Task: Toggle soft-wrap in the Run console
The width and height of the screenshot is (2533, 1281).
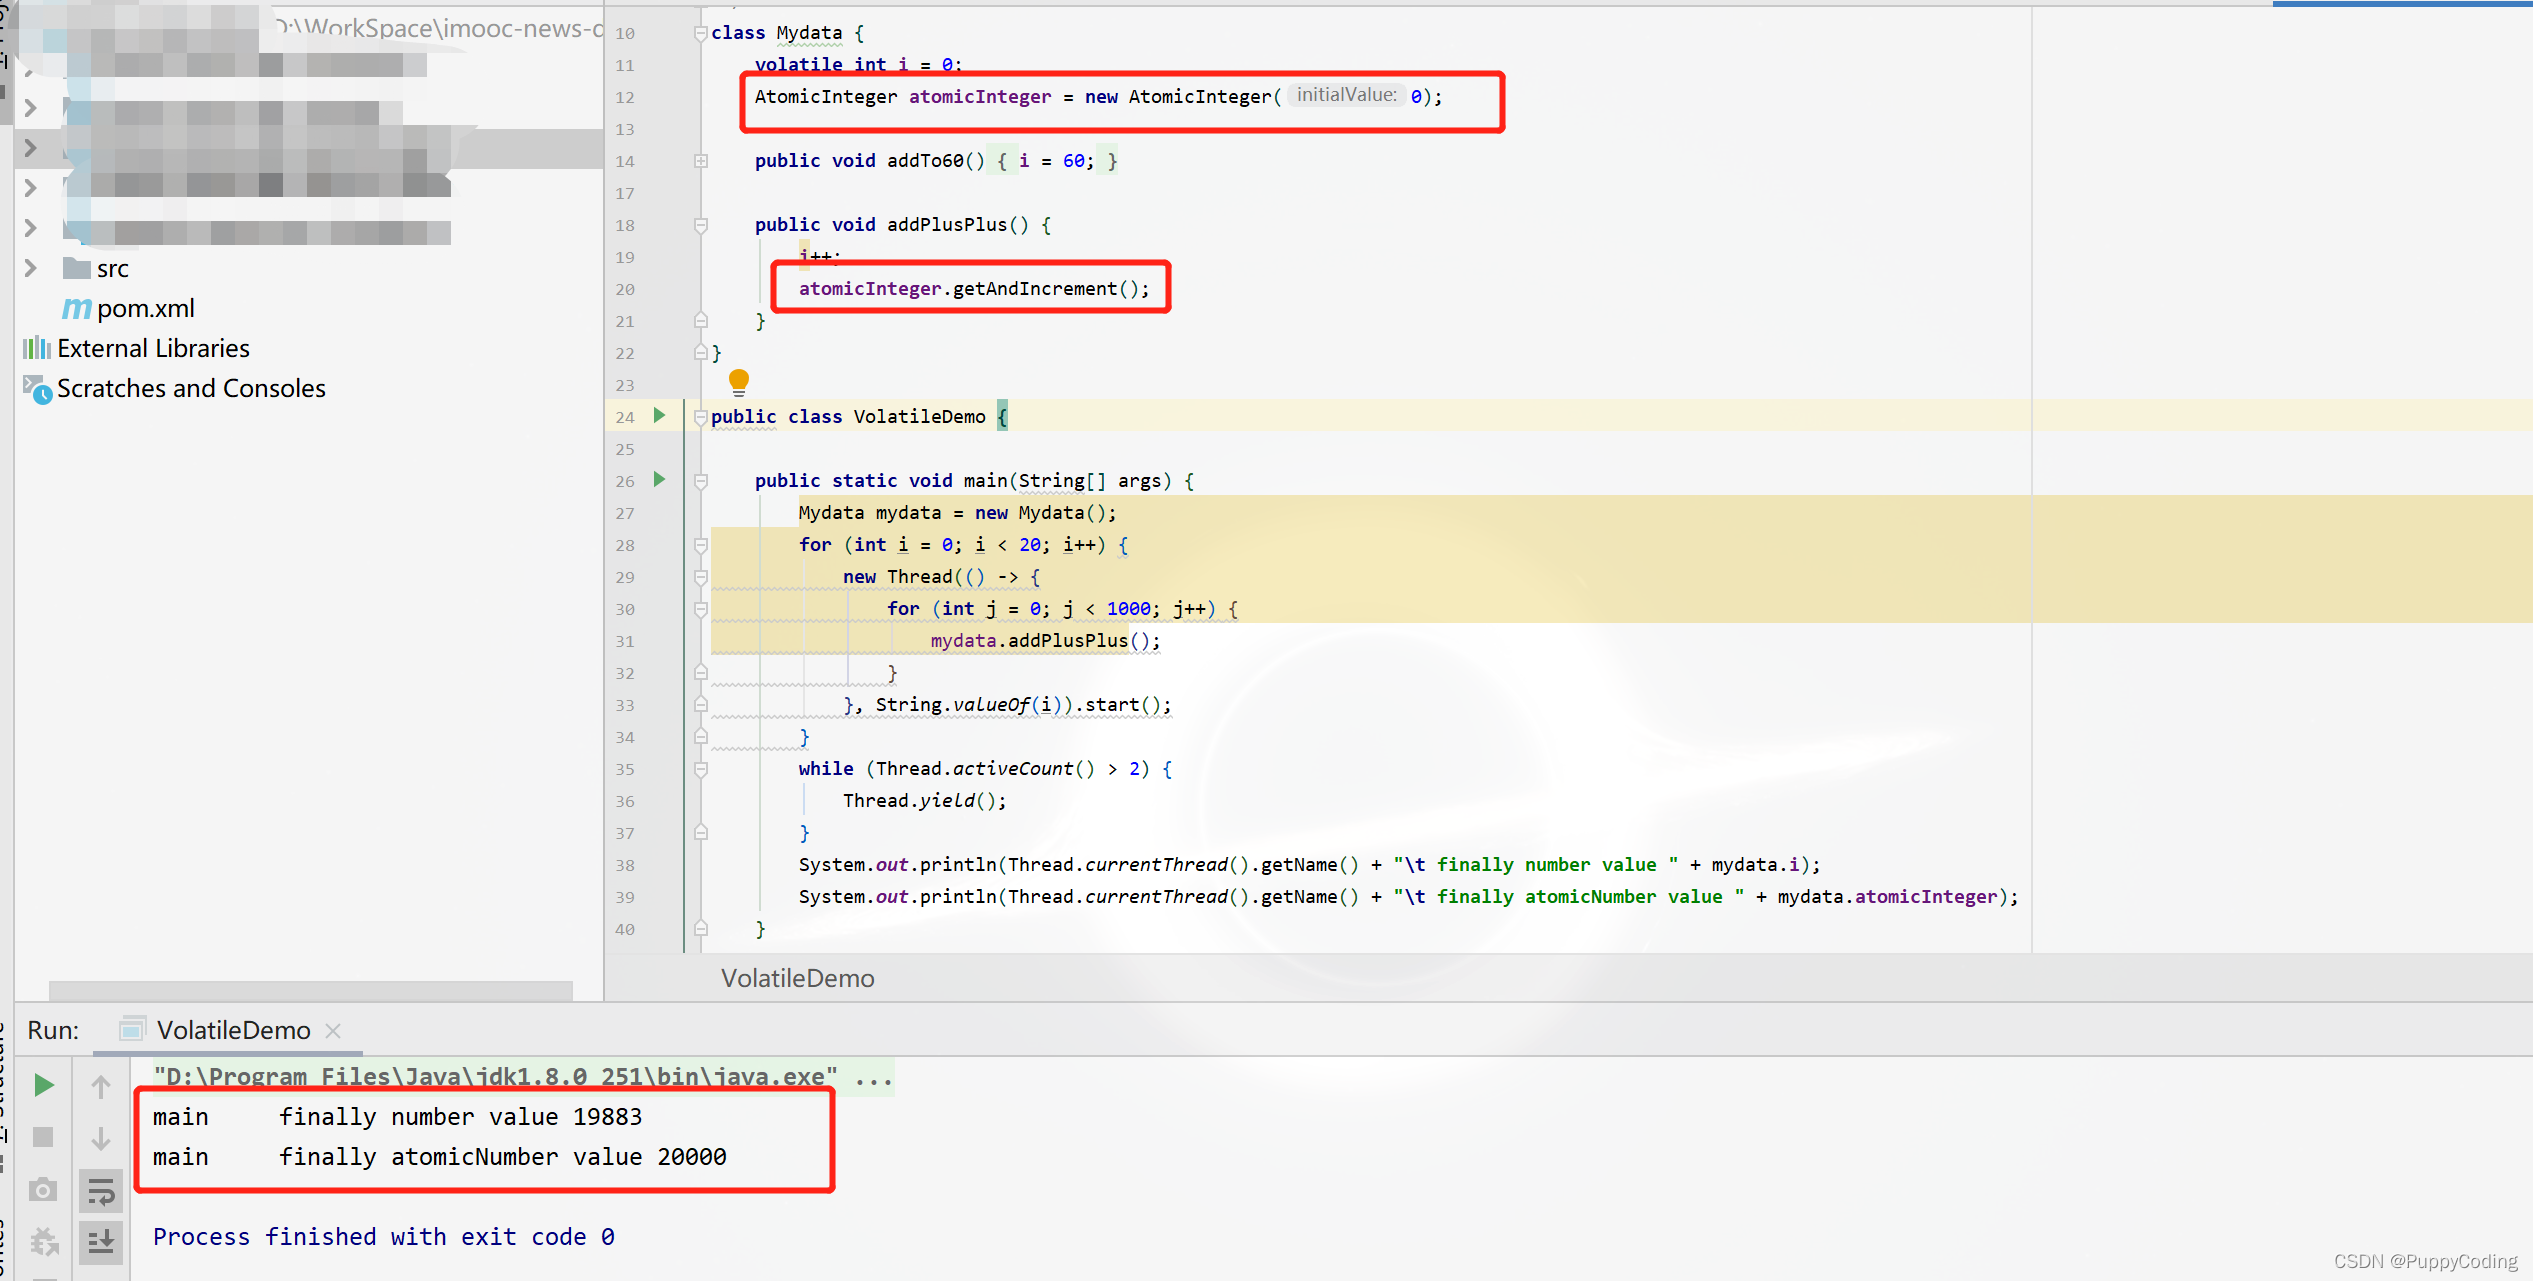Action: 101,1191
